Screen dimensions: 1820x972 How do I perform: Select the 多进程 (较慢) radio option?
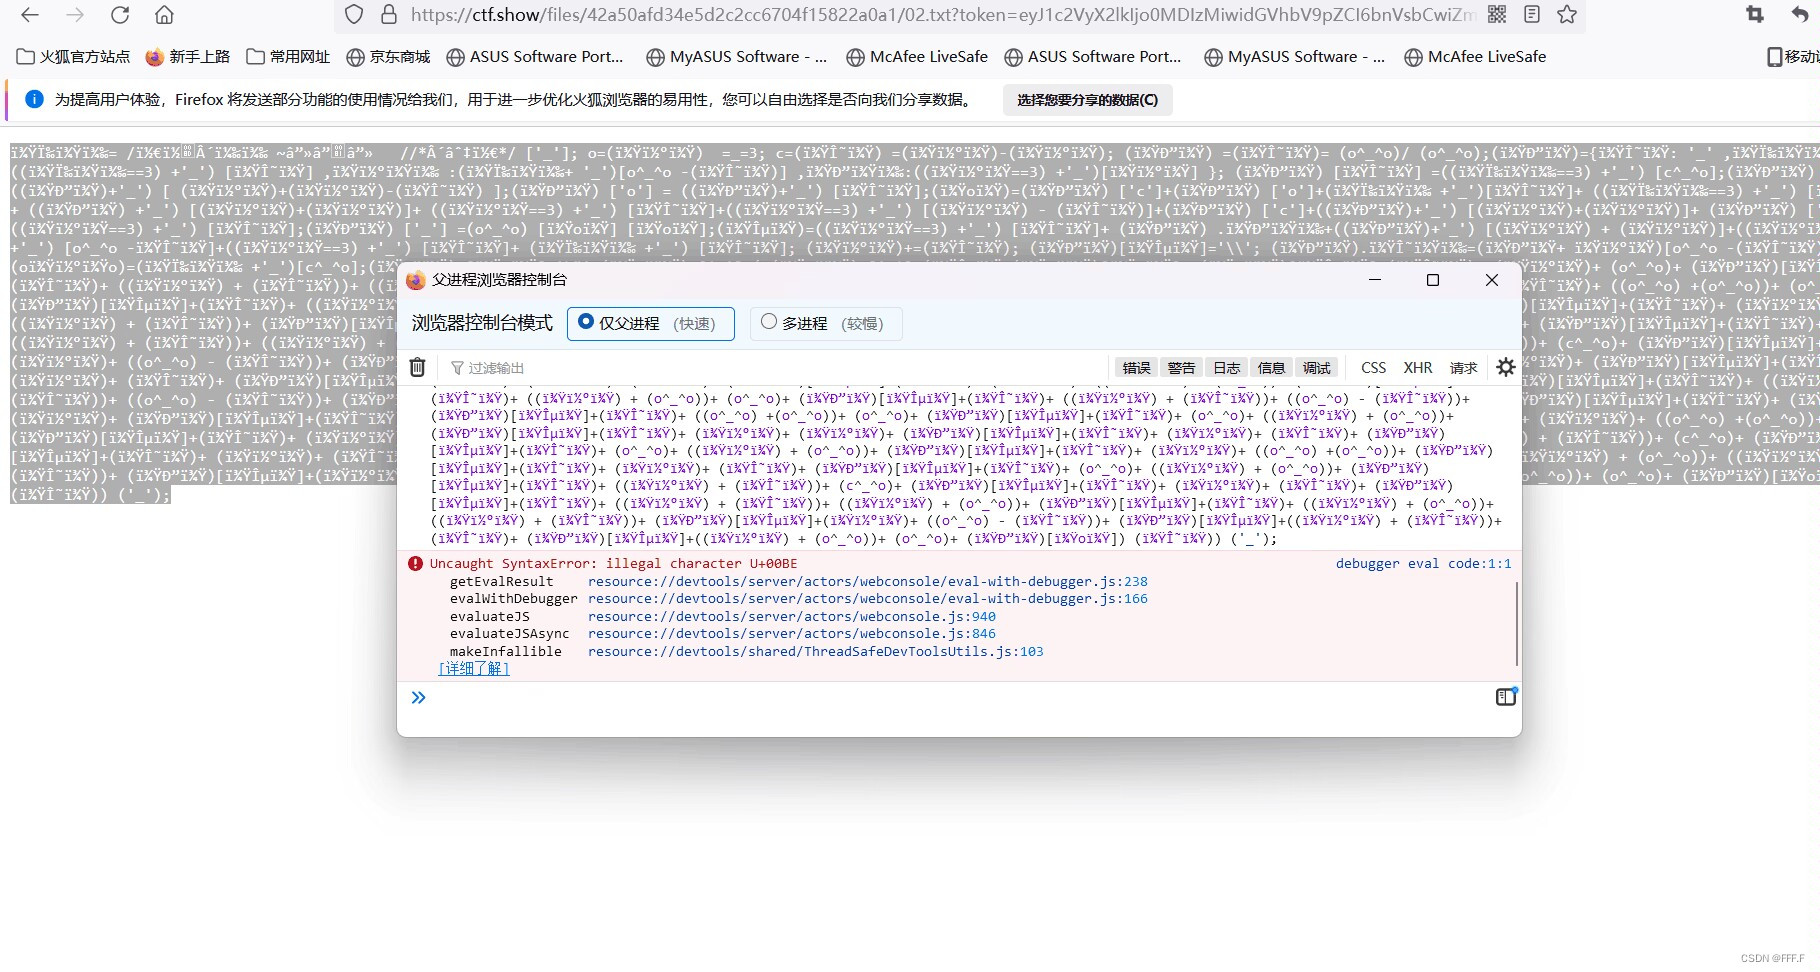click(x=769, y=322)
